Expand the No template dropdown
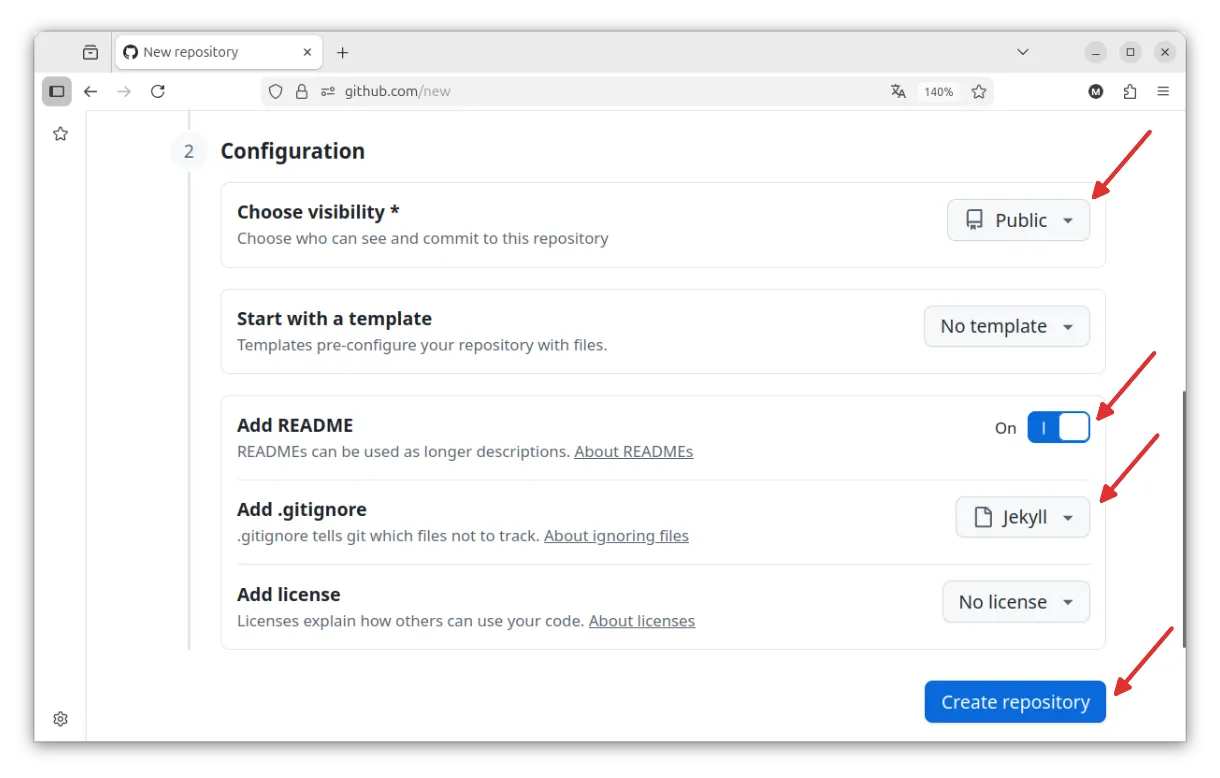This screenshot has height=778, width=1220. [x=1006, y=326]
